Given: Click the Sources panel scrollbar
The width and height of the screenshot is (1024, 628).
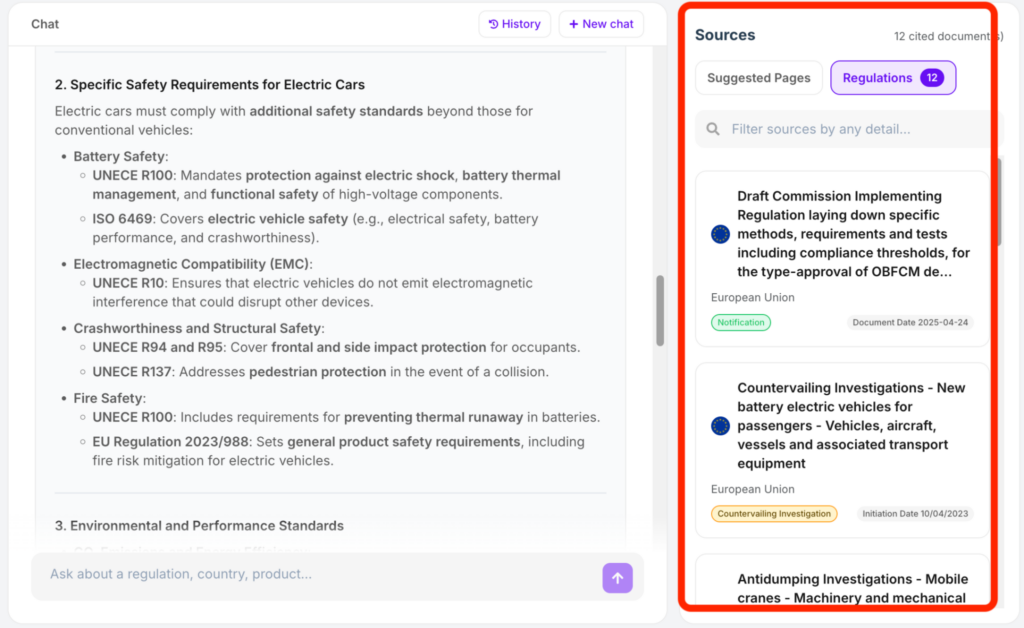Looking at the screenshot, I should point(999,202).
